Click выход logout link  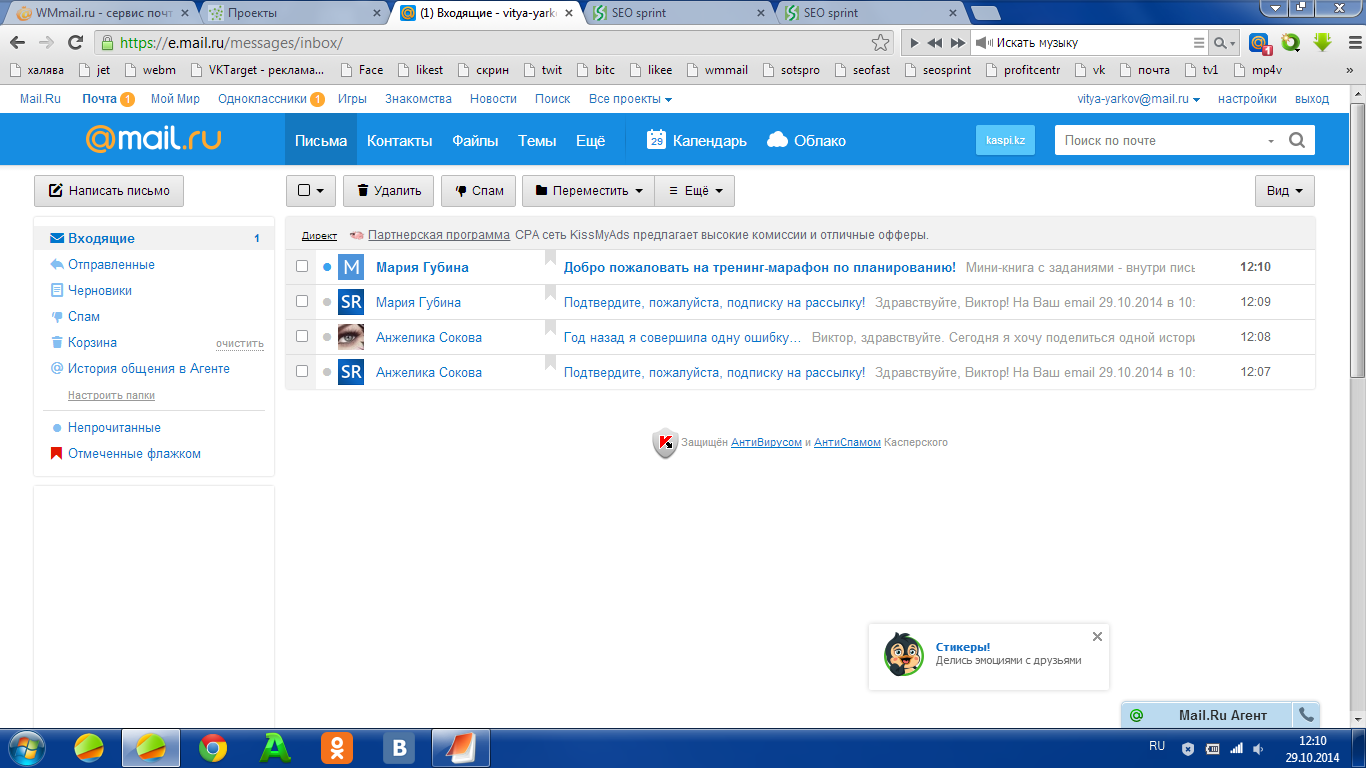[x=1312, y=99]
